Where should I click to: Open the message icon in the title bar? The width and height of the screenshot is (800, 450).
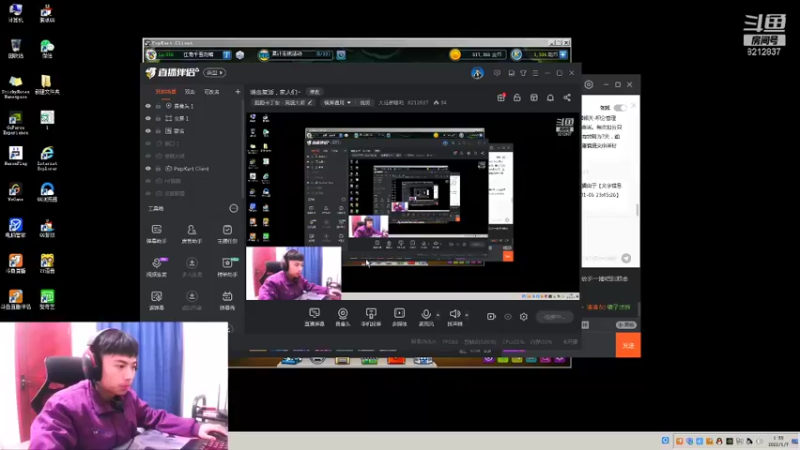click(x=497, y=73)
